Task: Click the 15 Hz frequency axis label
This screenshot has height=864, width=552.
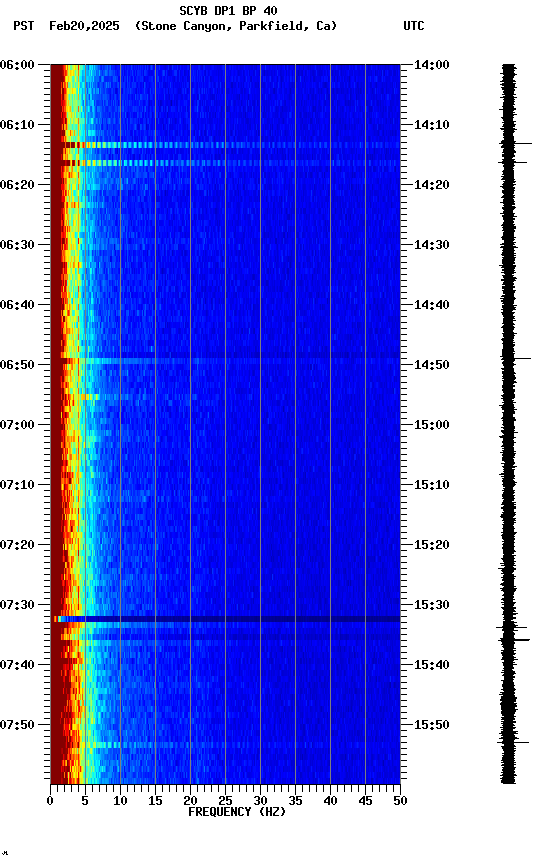Action: [x=155, y=801]
